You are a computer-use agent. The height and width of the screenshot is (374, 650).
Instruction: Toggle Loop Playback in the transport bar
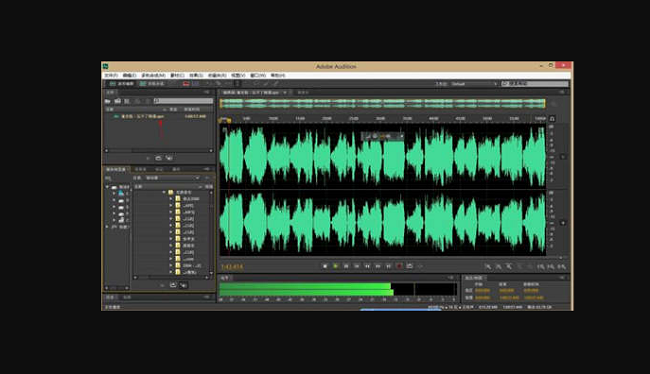(410, 266)
